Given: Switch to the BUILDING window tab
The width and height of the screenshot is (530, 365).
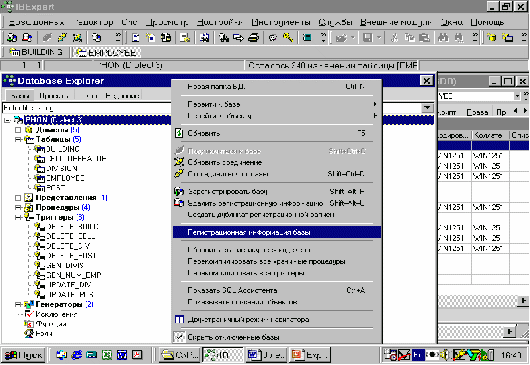Looking at the screenshot, I should (x=36, y=52).
